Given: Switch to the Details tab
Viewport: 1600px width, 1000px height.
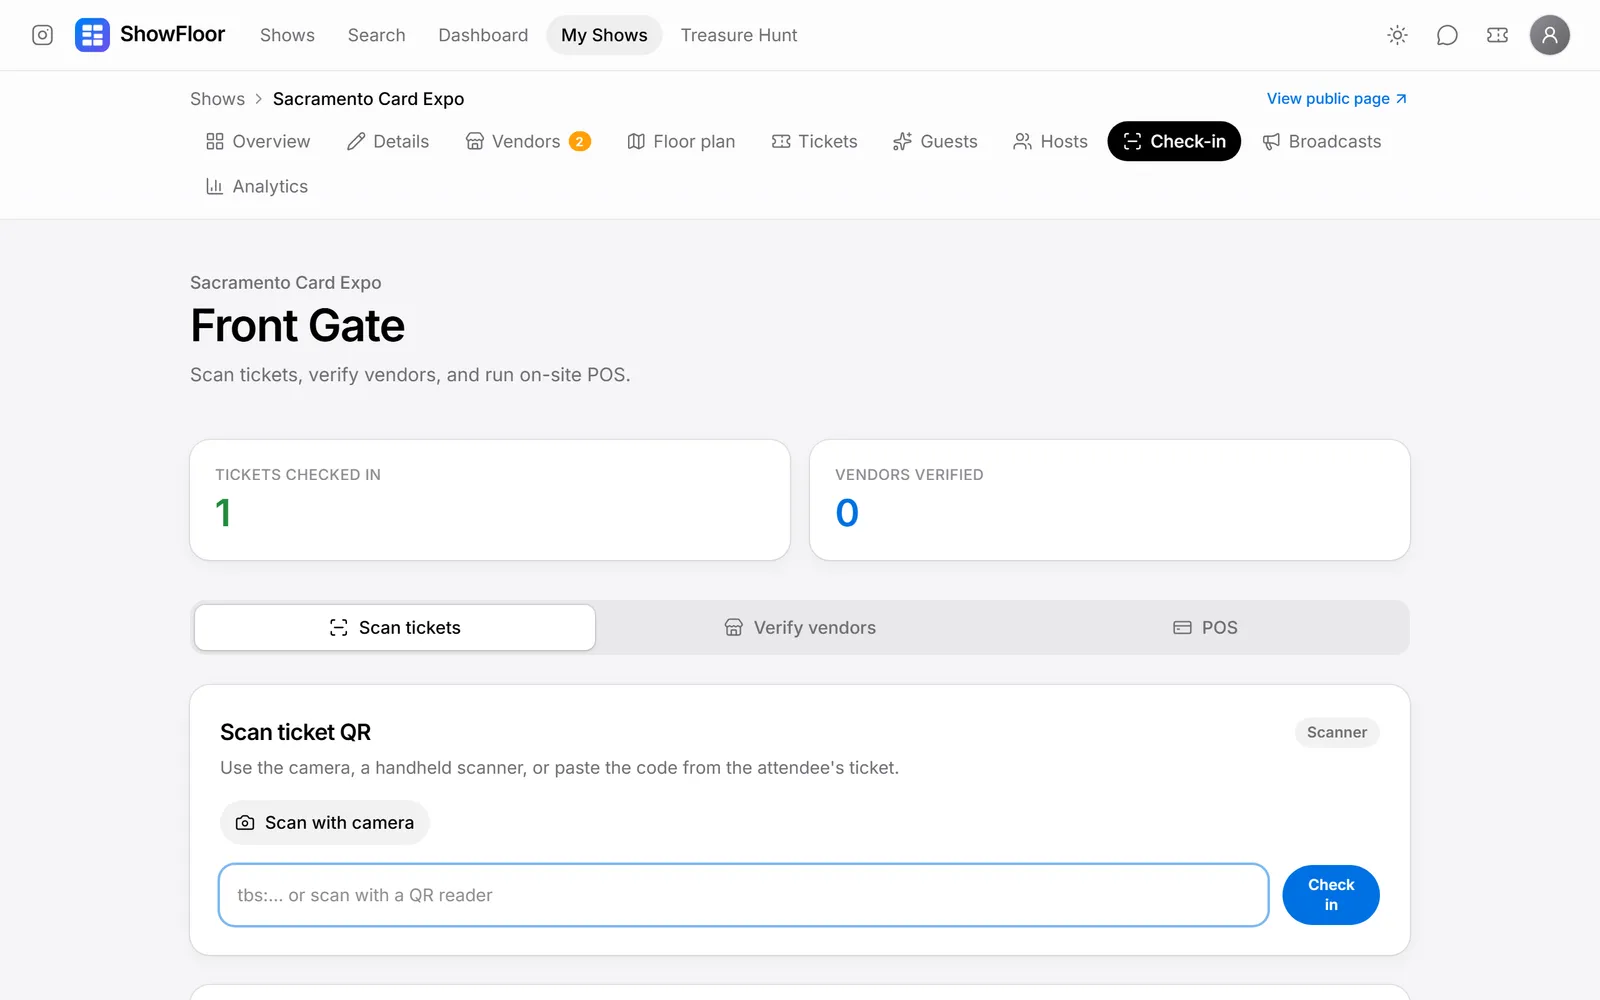Looking at the screenshot, I should pos(388,141).
